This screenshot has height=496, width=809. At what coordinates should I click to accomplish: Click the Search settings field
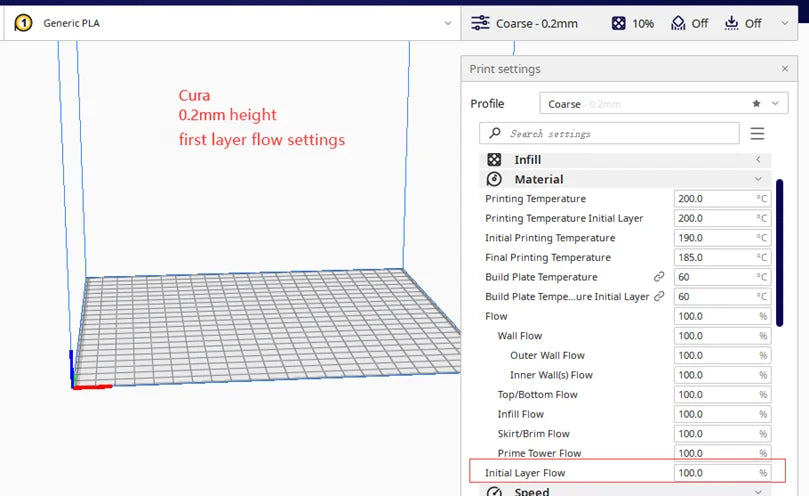610,134
